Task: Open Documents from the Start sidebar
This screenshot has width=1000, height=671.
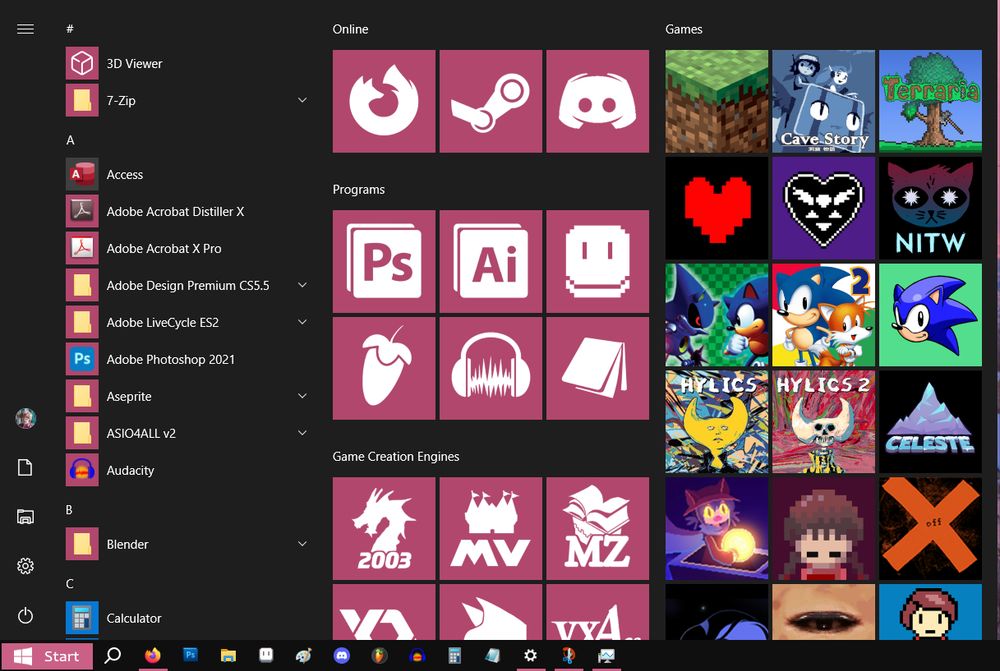Action: [26, 468]
